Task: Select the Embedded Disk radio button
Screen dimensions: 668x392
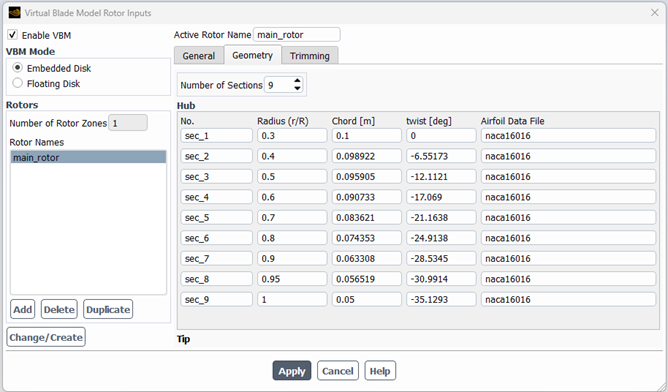Action: pos(17,68)
